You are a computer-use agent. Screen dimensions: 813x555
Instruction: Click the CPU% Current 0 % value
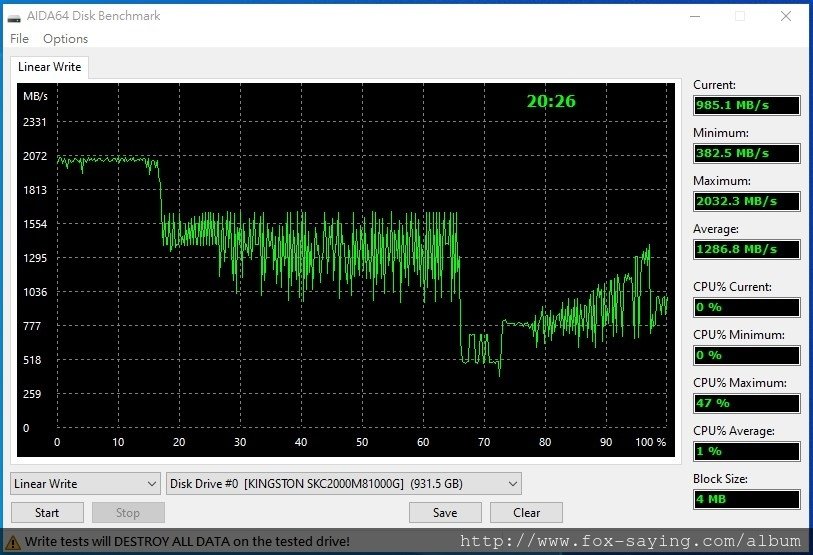coord(747,307)
